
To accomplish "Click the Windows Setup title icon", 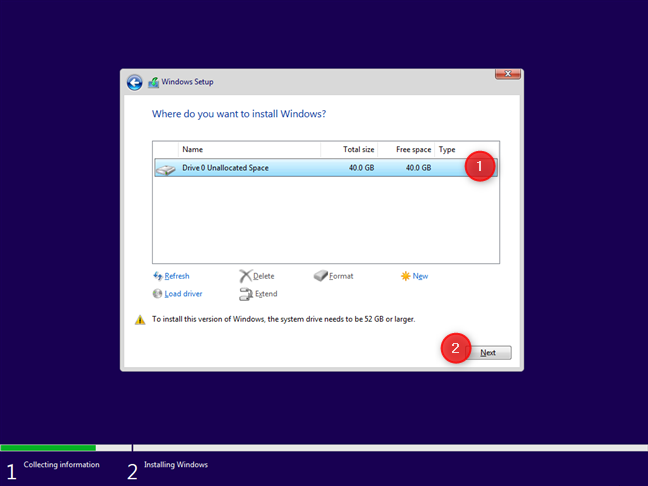I will point(153,82).
